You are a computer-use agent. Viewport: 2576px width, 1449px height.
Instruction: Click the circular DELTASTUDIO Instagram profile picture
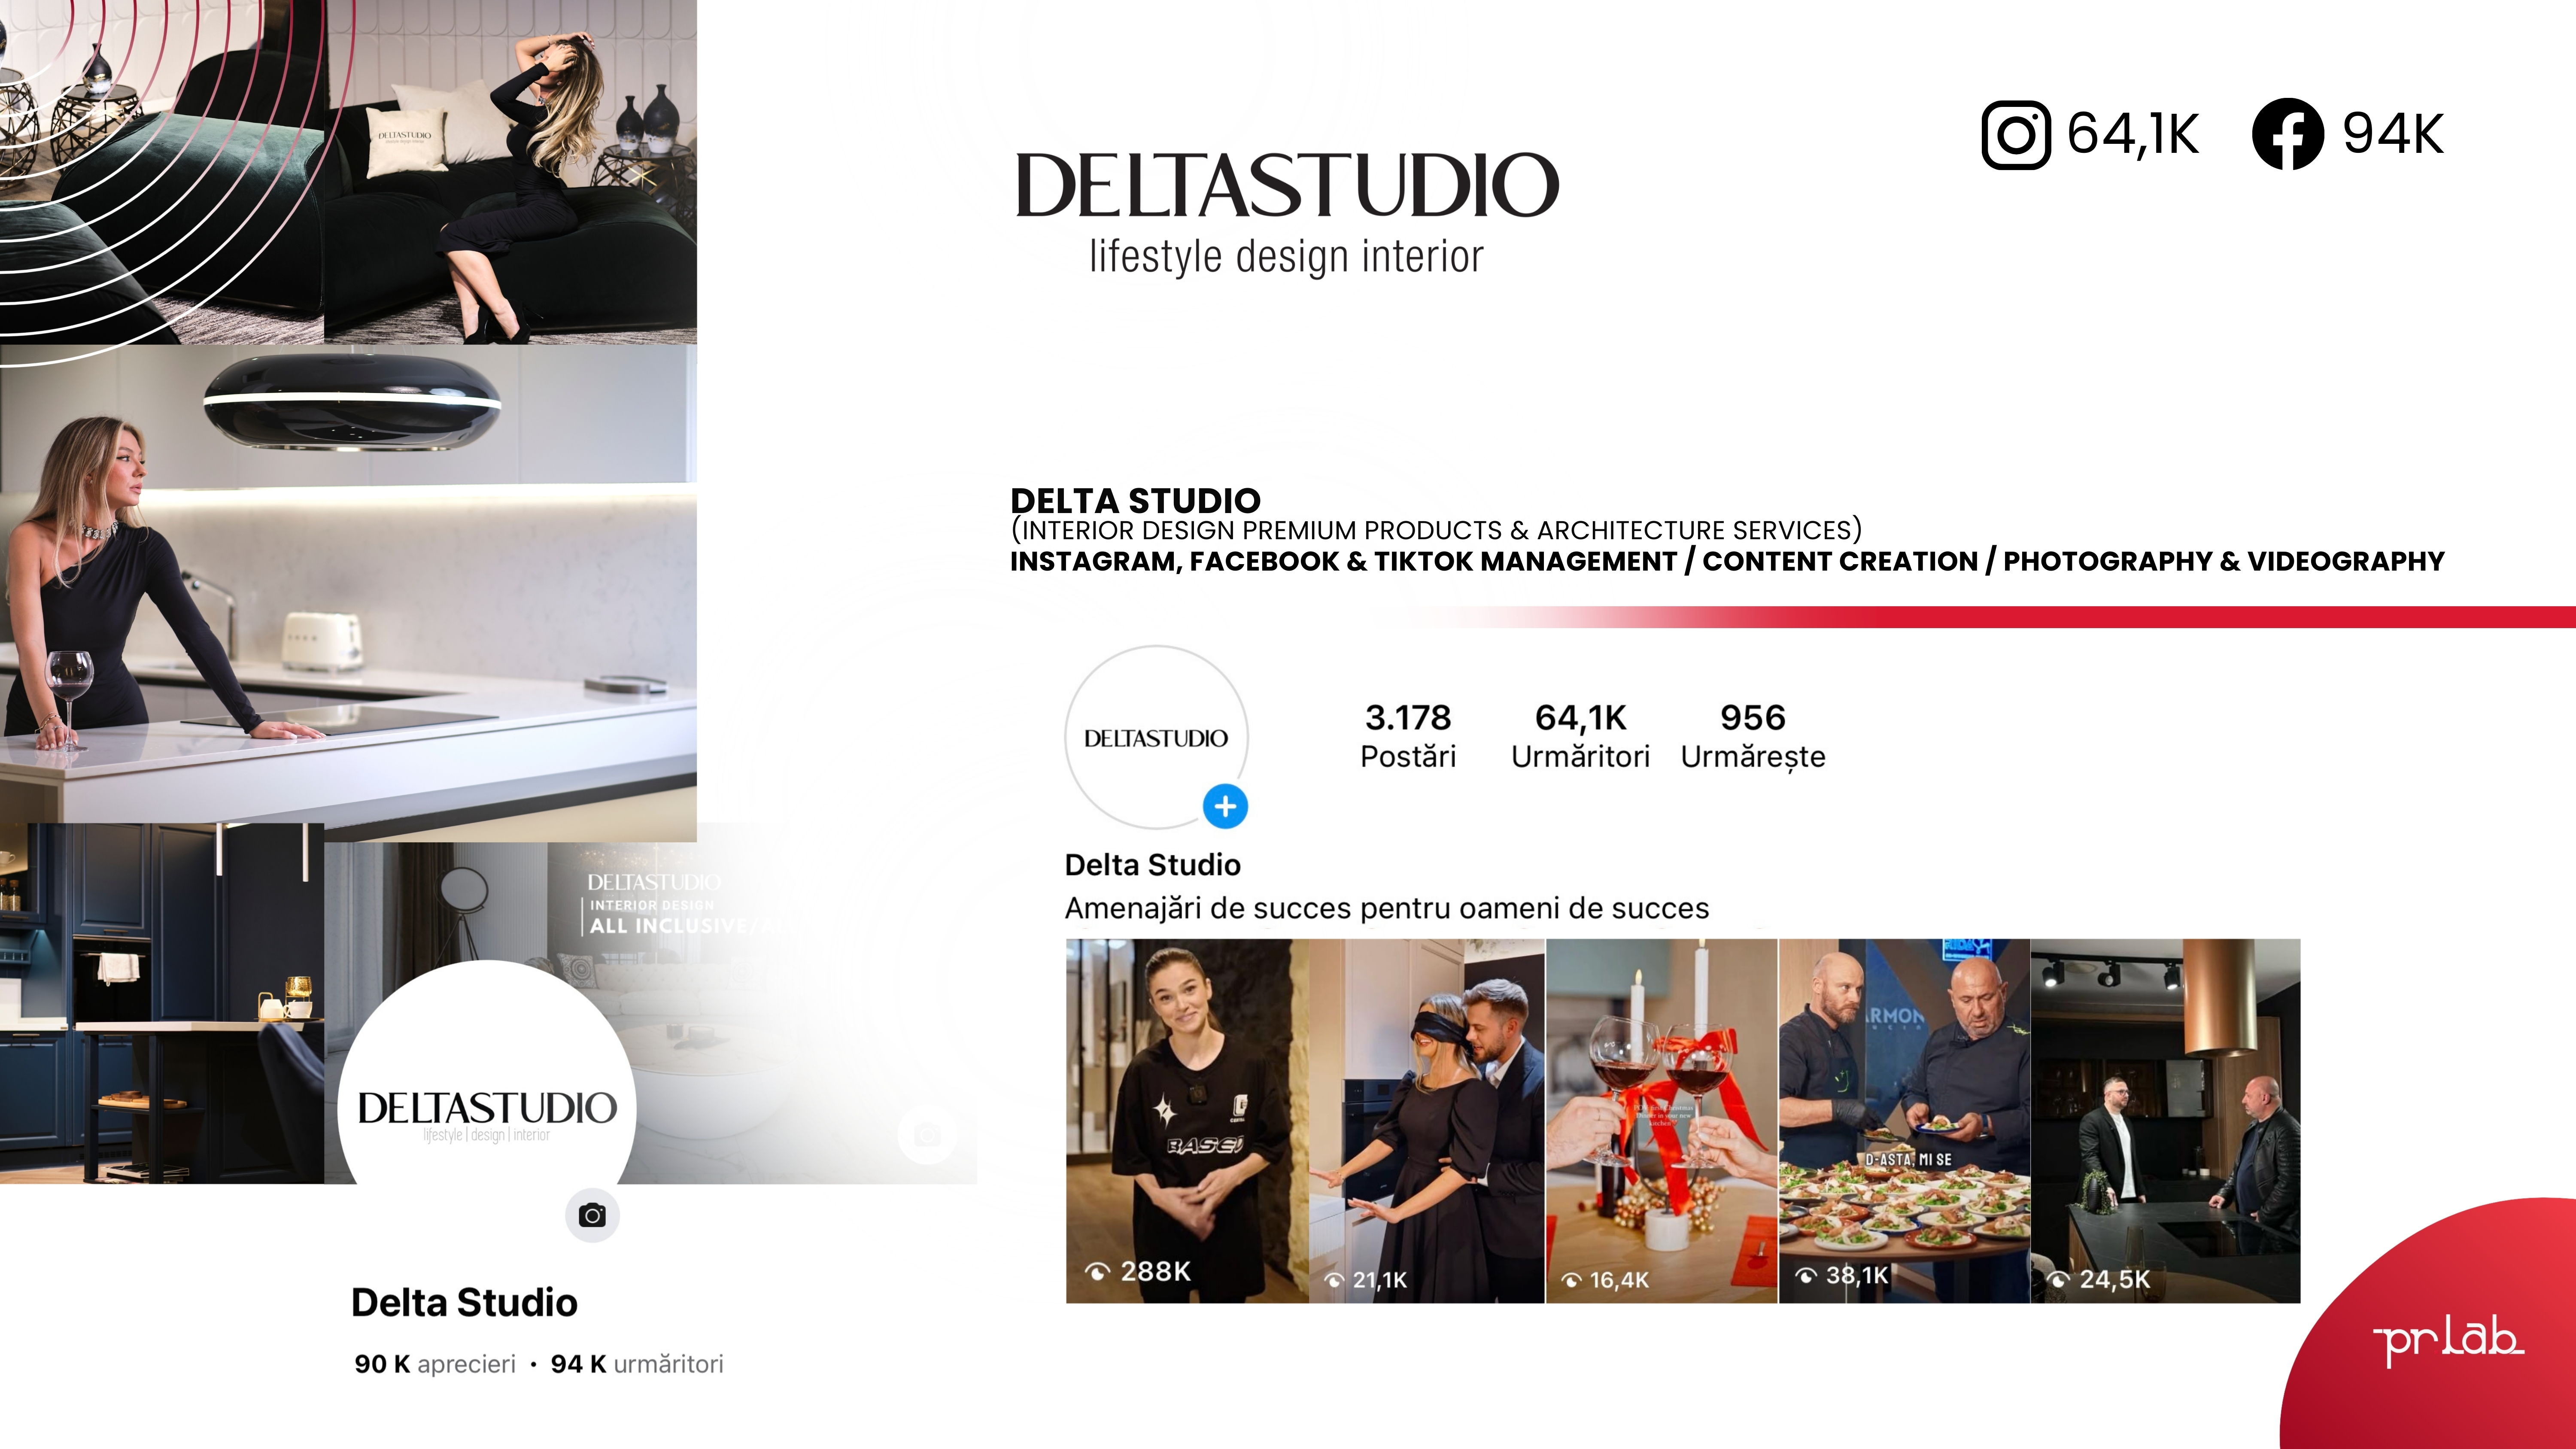pos(1156,737)
